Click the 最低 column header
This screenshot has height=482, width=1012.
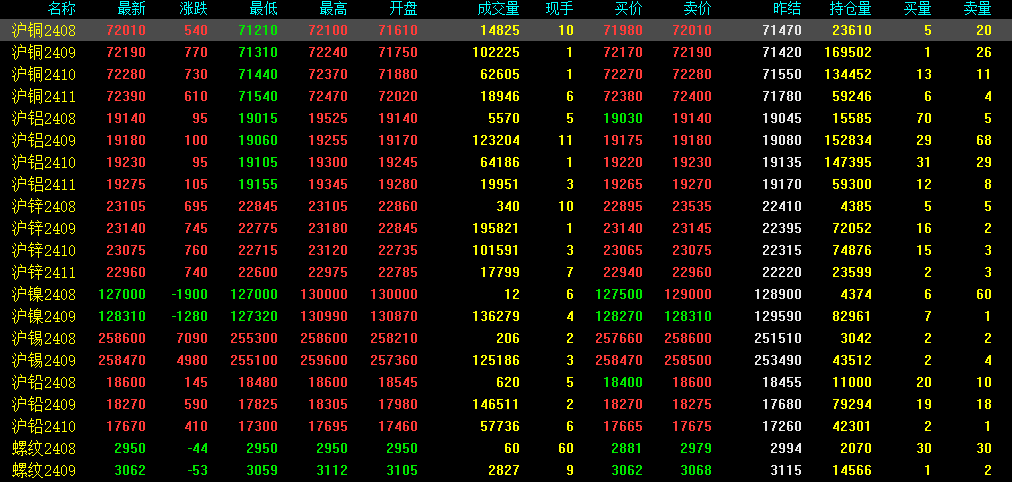pos(264,9)
